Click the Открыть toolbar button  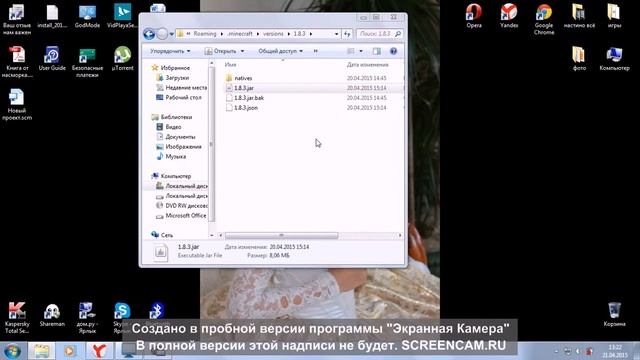tap(221, 51)
